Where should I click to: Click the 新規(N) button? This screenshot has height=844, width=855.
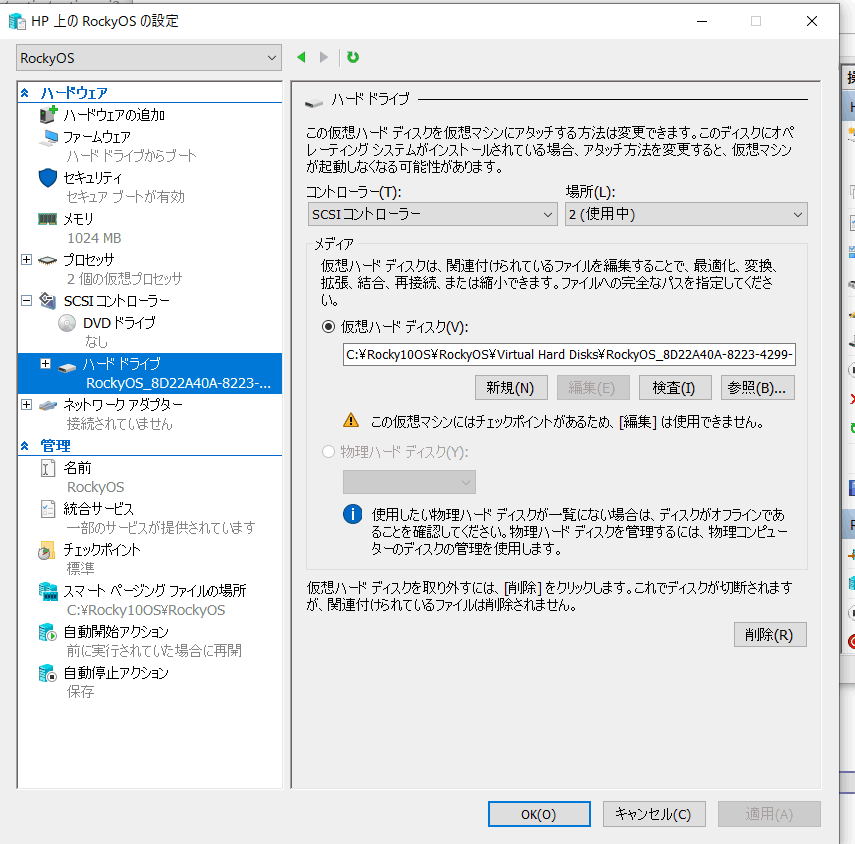click(x=510, y=388)
